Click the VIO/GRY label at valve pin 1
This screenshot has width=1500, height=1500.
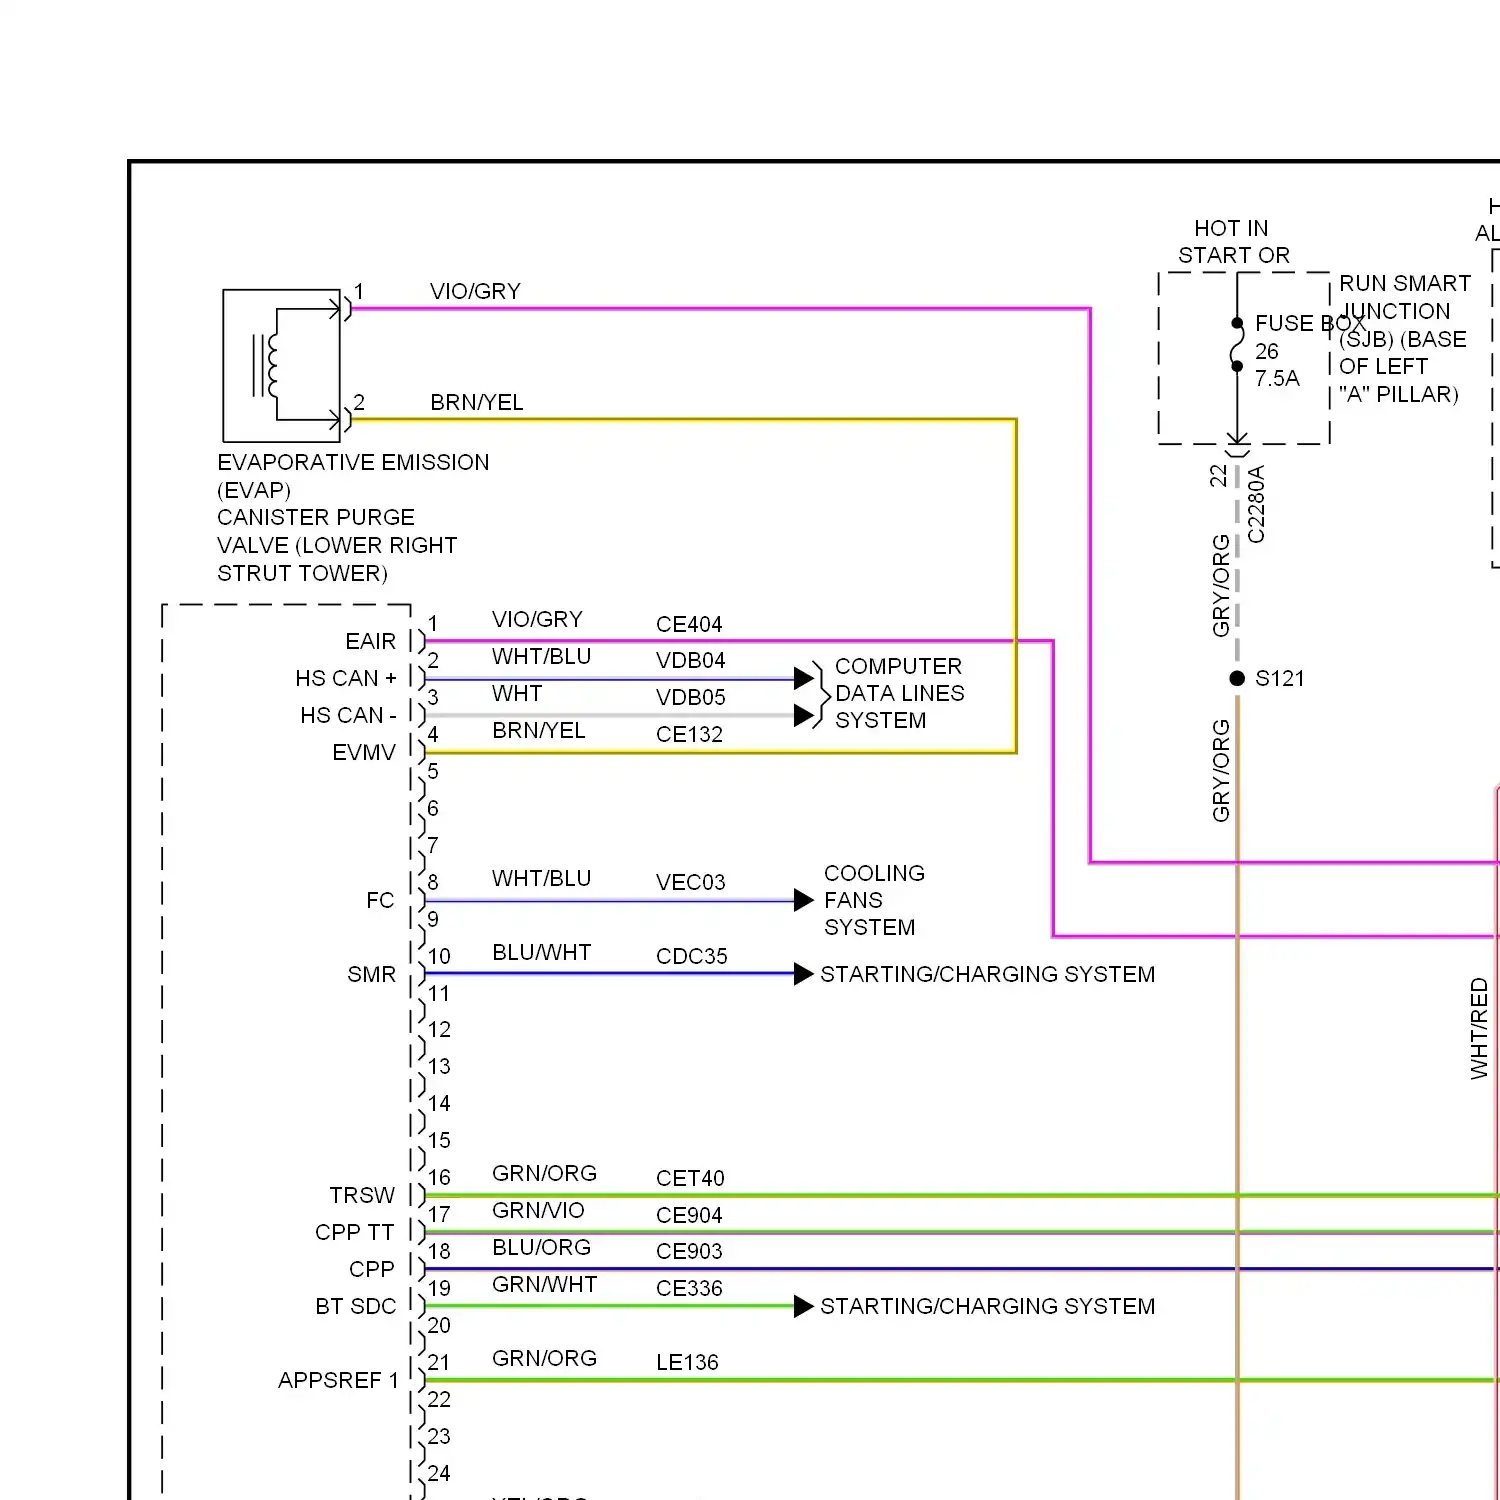coord(475,291)
